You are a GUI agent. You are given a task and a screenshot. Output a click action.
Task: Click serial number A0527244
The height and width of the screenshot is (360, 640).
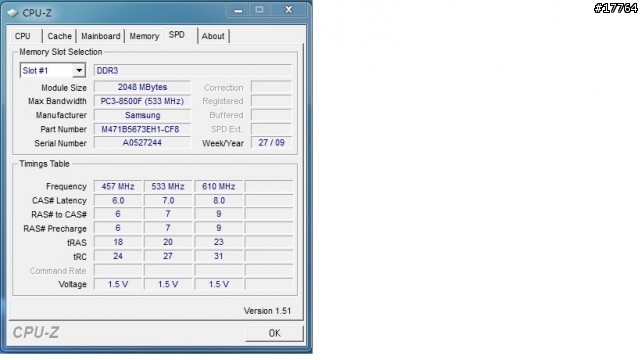point(142,143)
